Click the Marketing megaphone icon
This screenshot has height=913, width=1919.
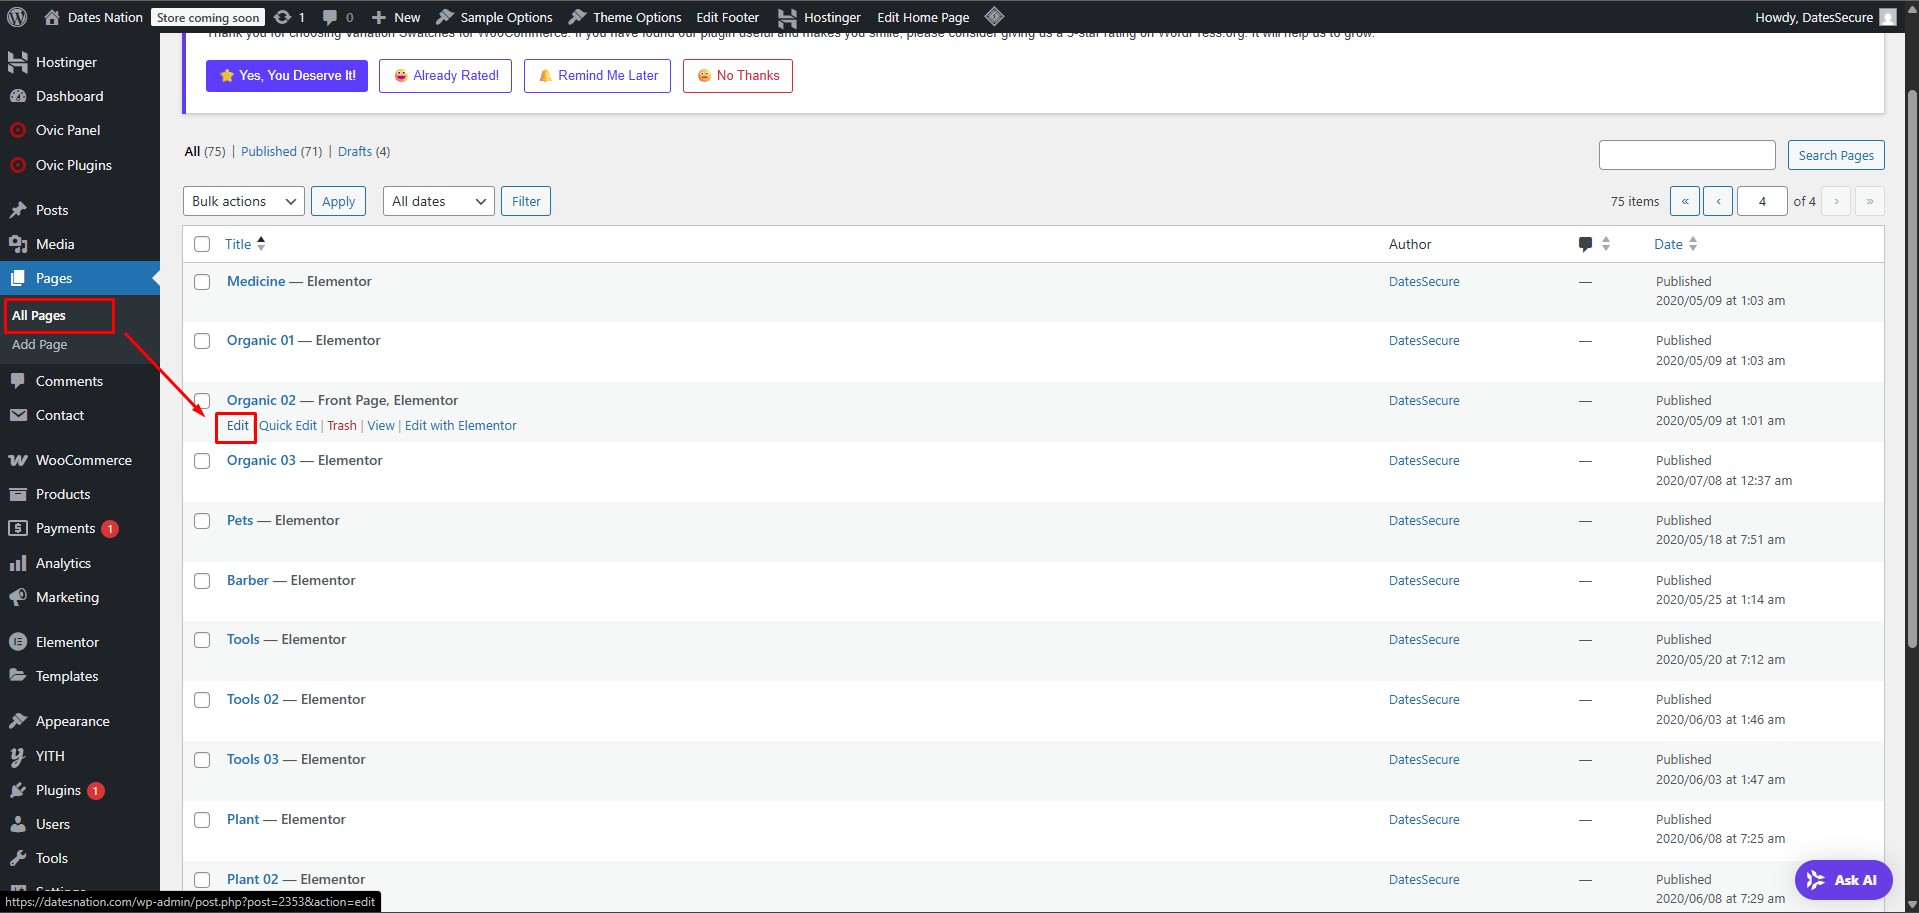click(18, 597)
